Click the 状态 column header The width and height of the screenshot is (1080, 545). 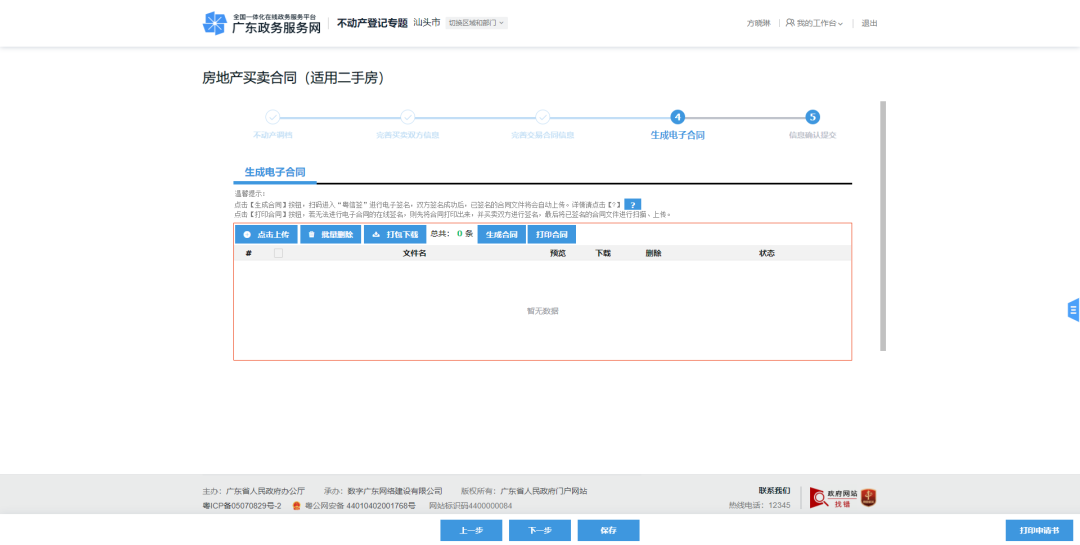767,253
